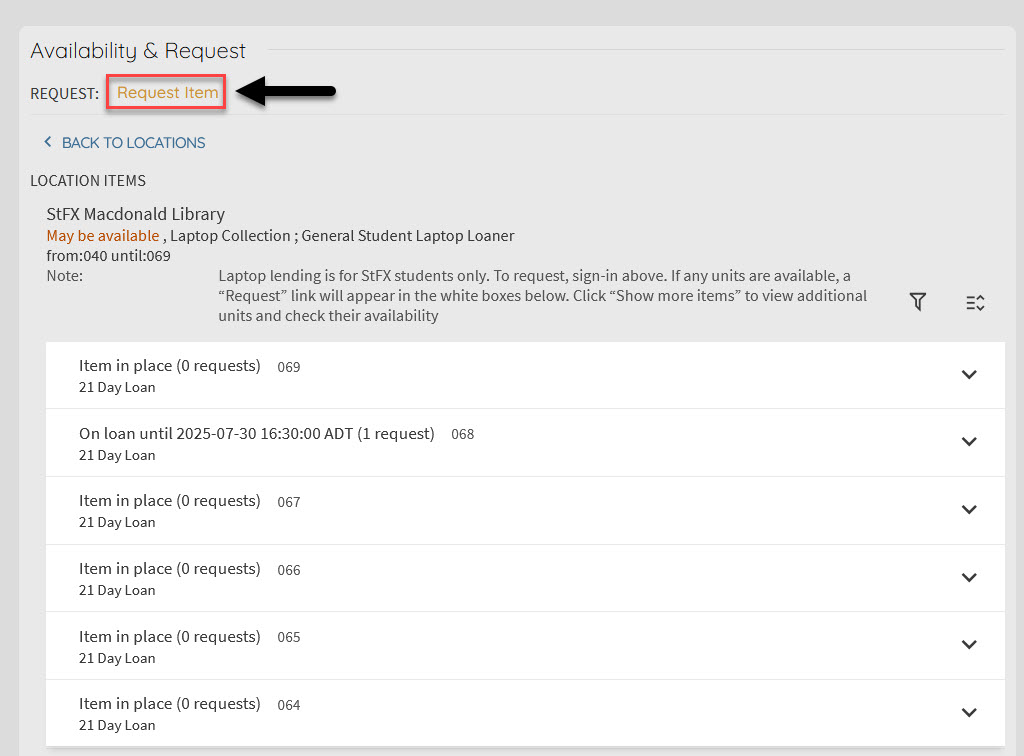Viewport: 1024px width, 756px height.
Task: Expand item 069 details chevron
Action: (968, 375)
